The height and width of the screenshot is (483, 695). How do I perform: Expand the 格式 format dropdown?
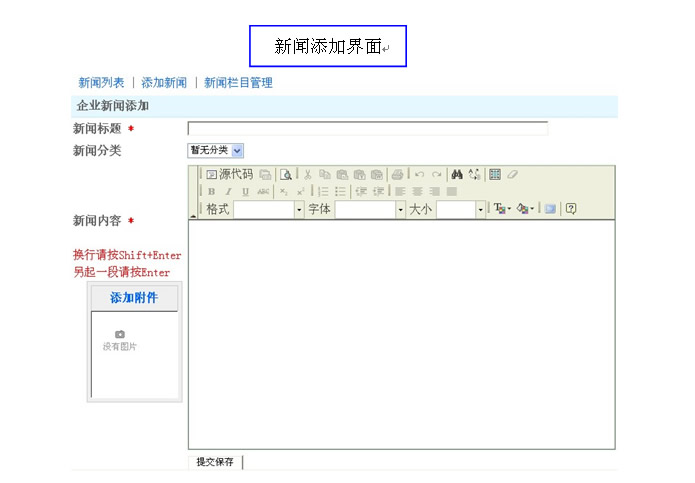[x=299, y=209]
